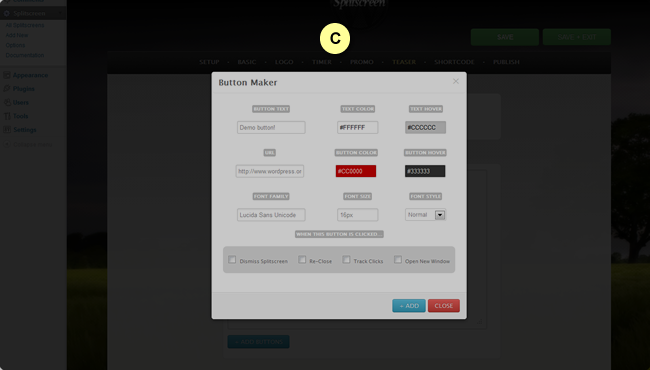This screenshot has height=370, width=650.
Task: Switch to the TEASER tab
Action: click(x=404, y=62)
